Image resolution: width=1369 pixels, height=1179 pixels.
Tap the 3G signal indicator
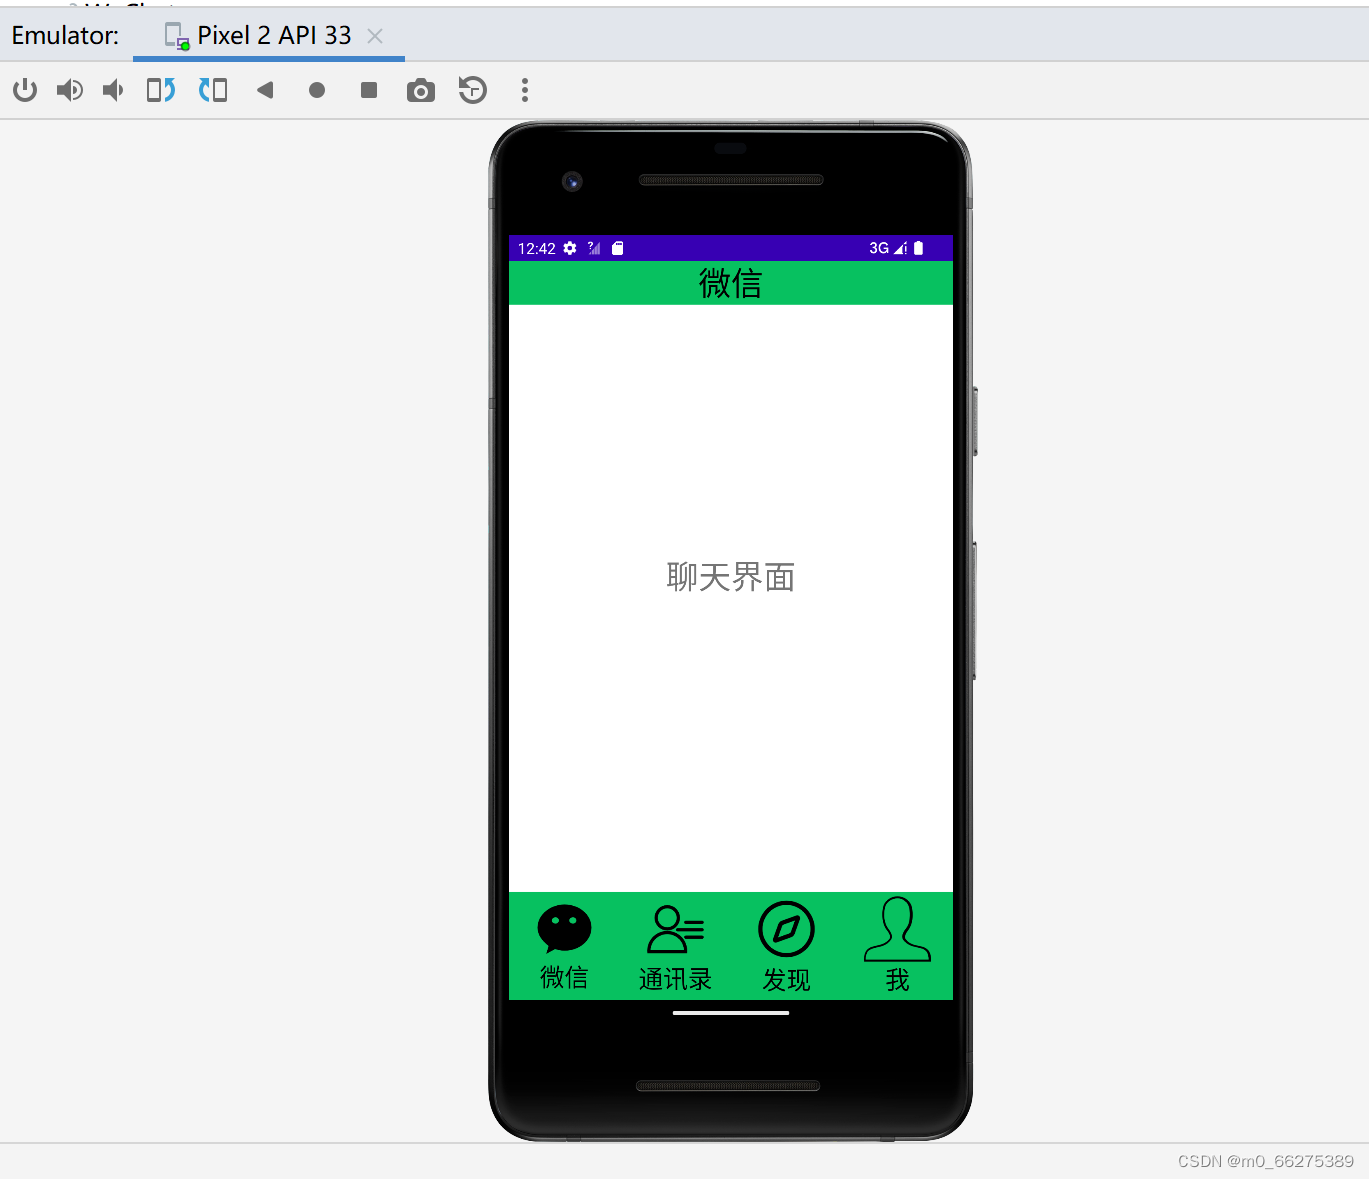pyautogui.click(x=888, y=248)
